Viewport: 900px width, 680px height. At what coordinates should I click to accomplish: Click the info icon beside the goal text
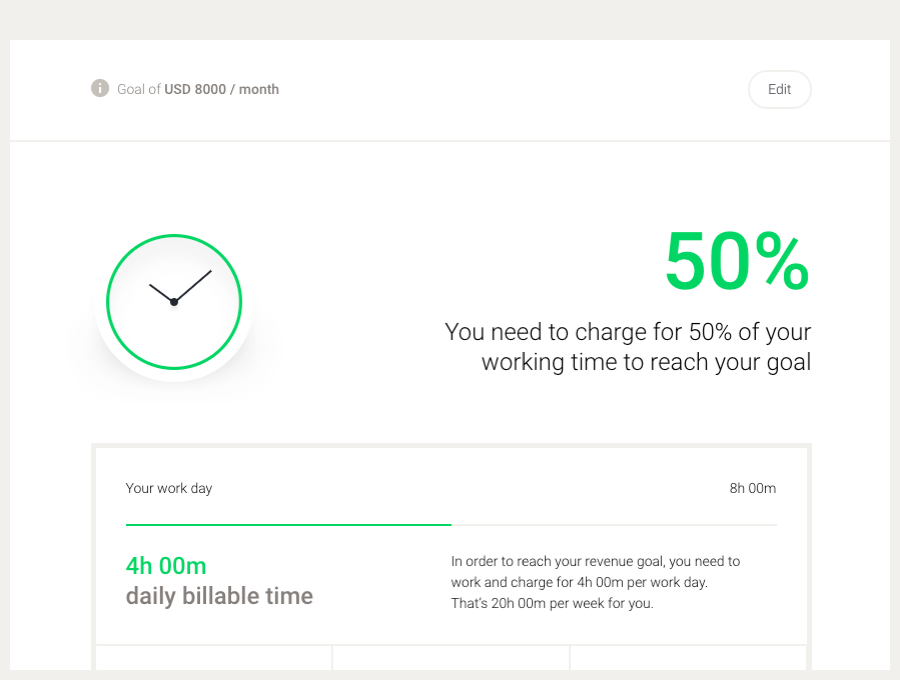(x=99, y=88)
